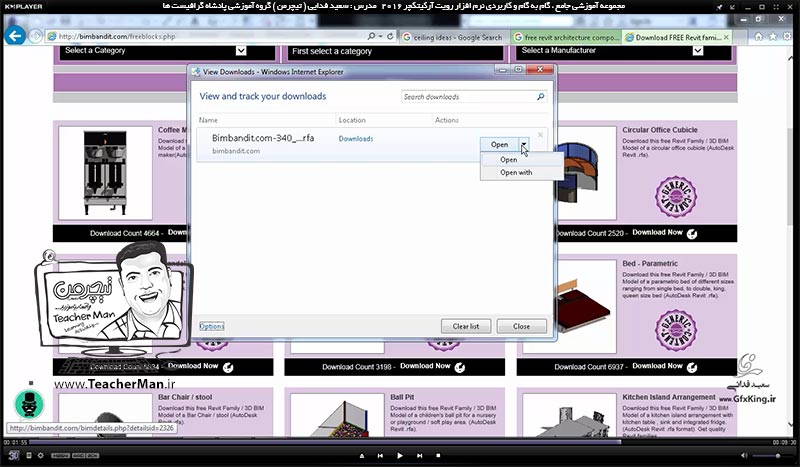This screenshot has width=800, height=467.
Task: Click Close button in View Downloads dialog
Action: (521, 326)
